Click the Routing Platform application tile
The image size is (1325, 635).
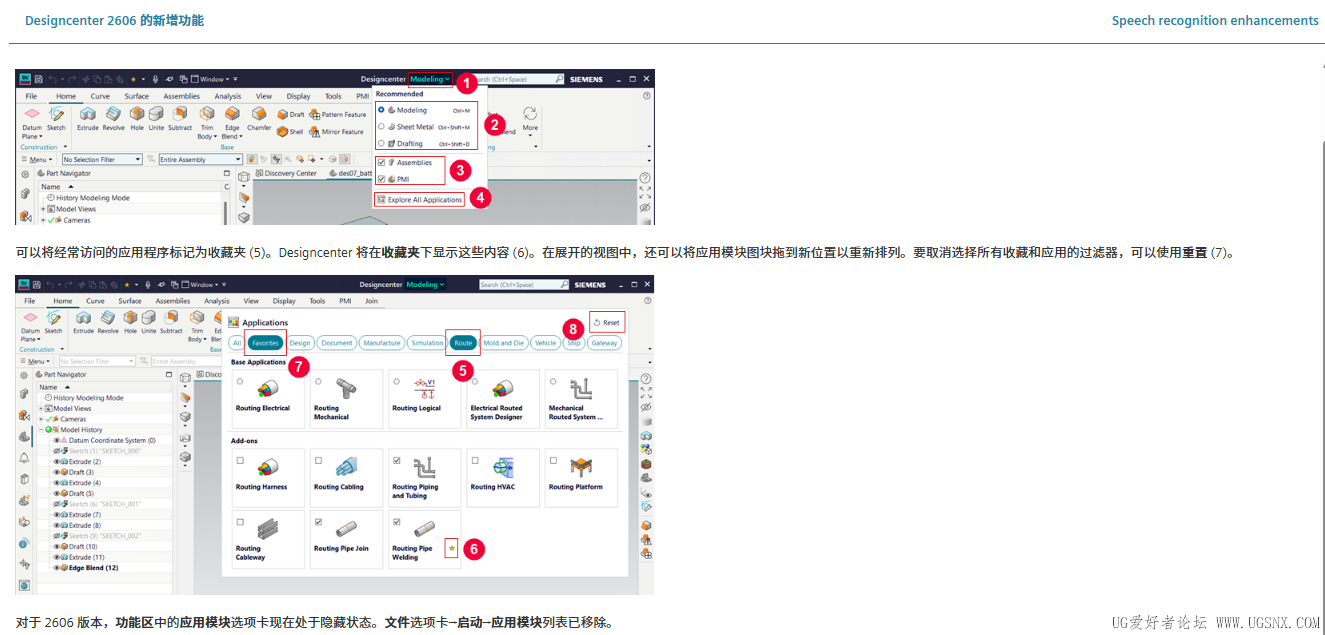point(581,478)
